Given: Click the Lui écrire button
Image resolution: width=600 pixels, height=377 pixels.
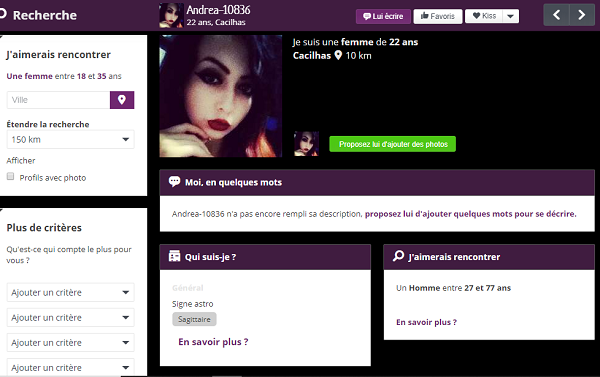Looking at the screenshot, I should pos(383,16).
